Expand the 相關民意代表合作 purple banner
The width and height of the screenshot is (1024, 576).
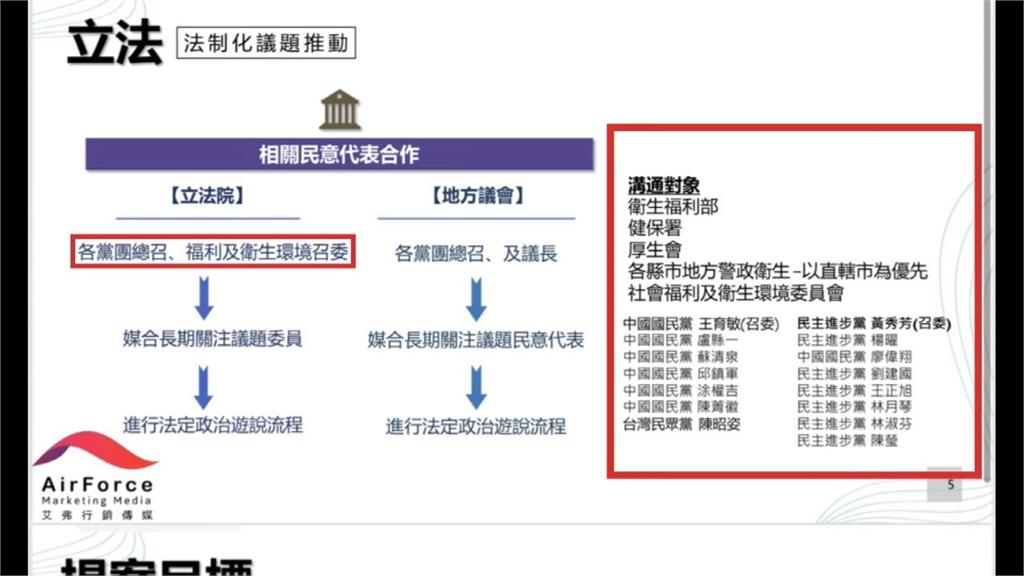pos(341,152)
